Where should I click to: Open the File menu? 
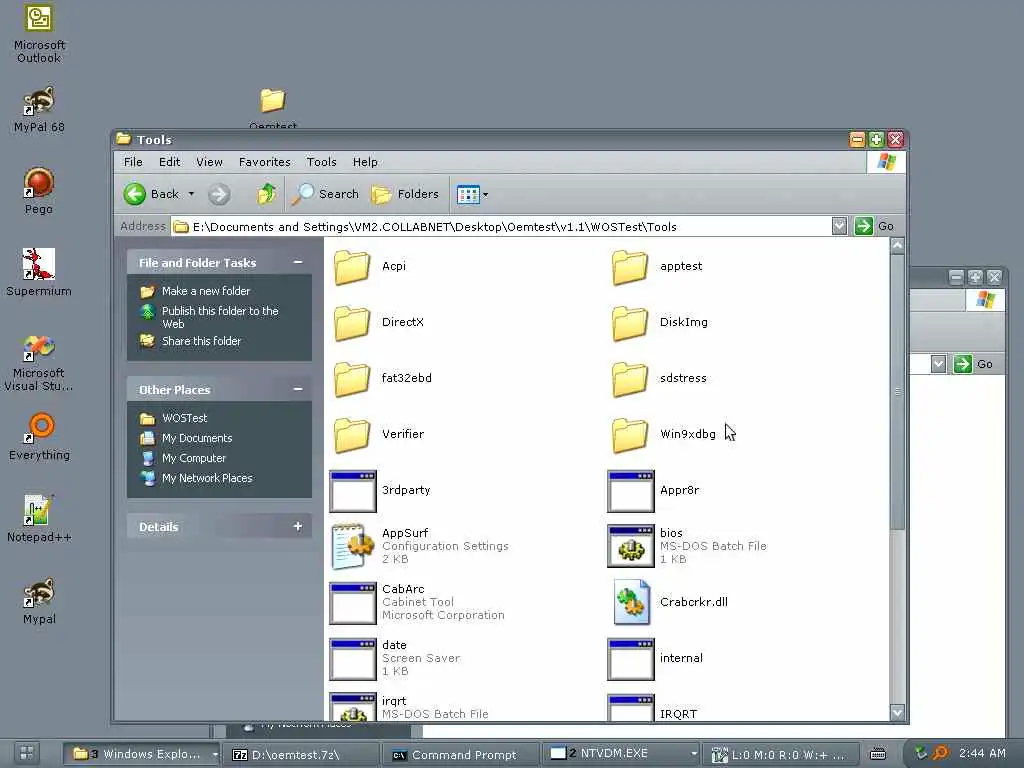[x=133, y=162]
